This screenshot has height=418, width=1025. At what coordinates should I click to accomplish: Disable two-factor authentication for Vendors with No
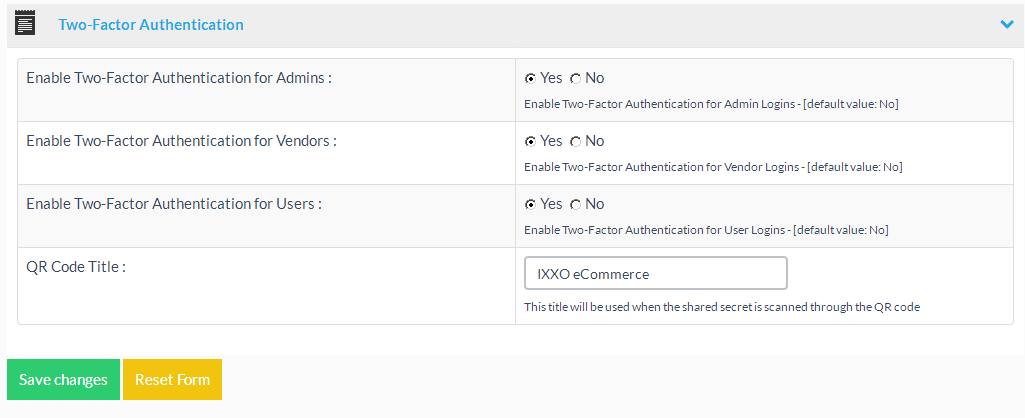click(x=575, y=141)
